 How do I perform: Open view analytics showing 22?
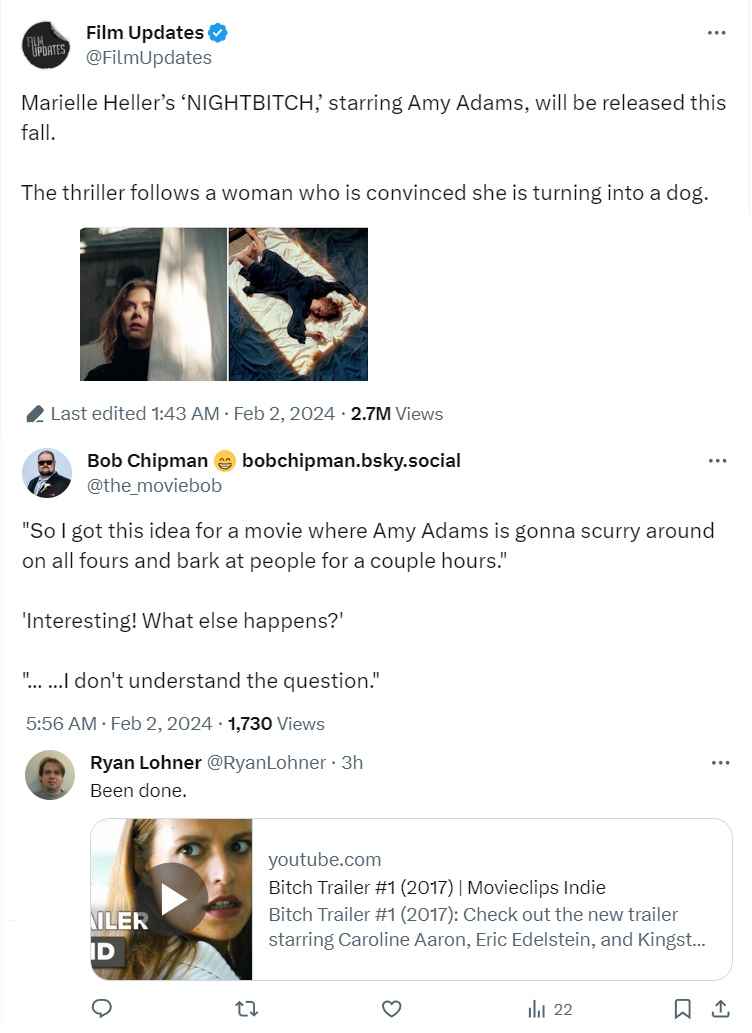point(549,1008)
